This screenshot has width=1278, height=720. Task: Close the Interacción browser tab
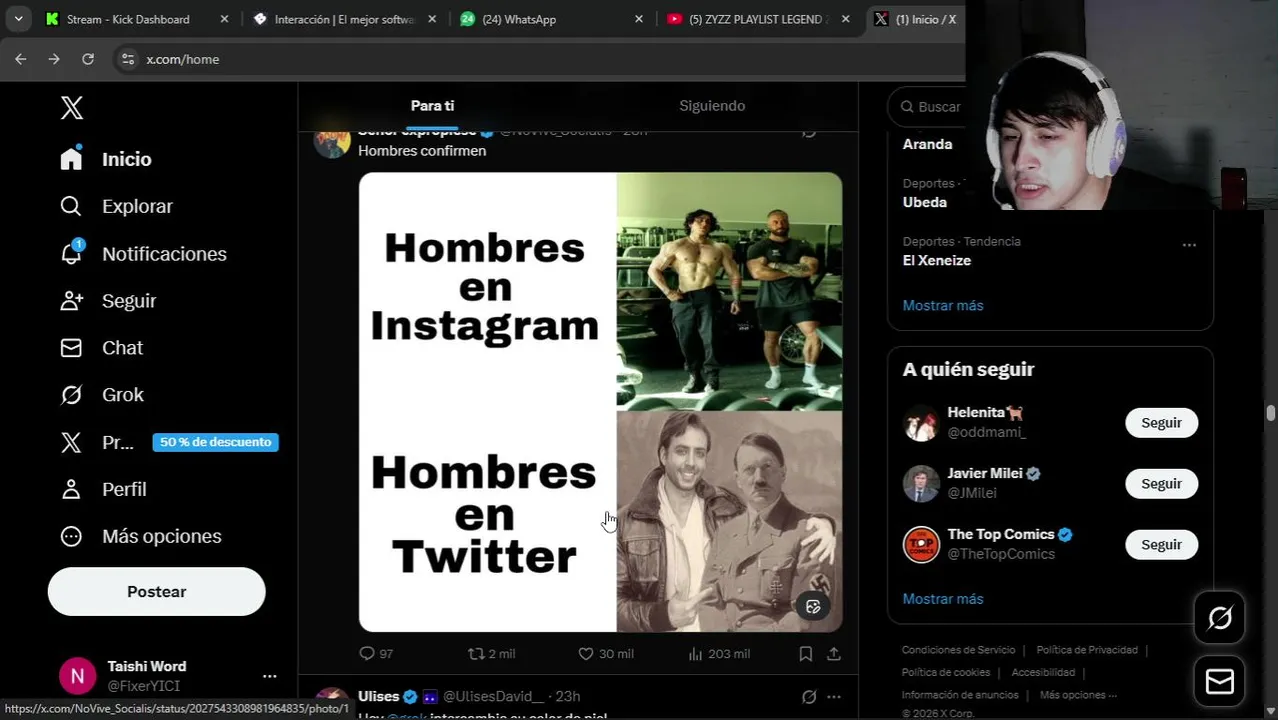[x=431, y=19]
